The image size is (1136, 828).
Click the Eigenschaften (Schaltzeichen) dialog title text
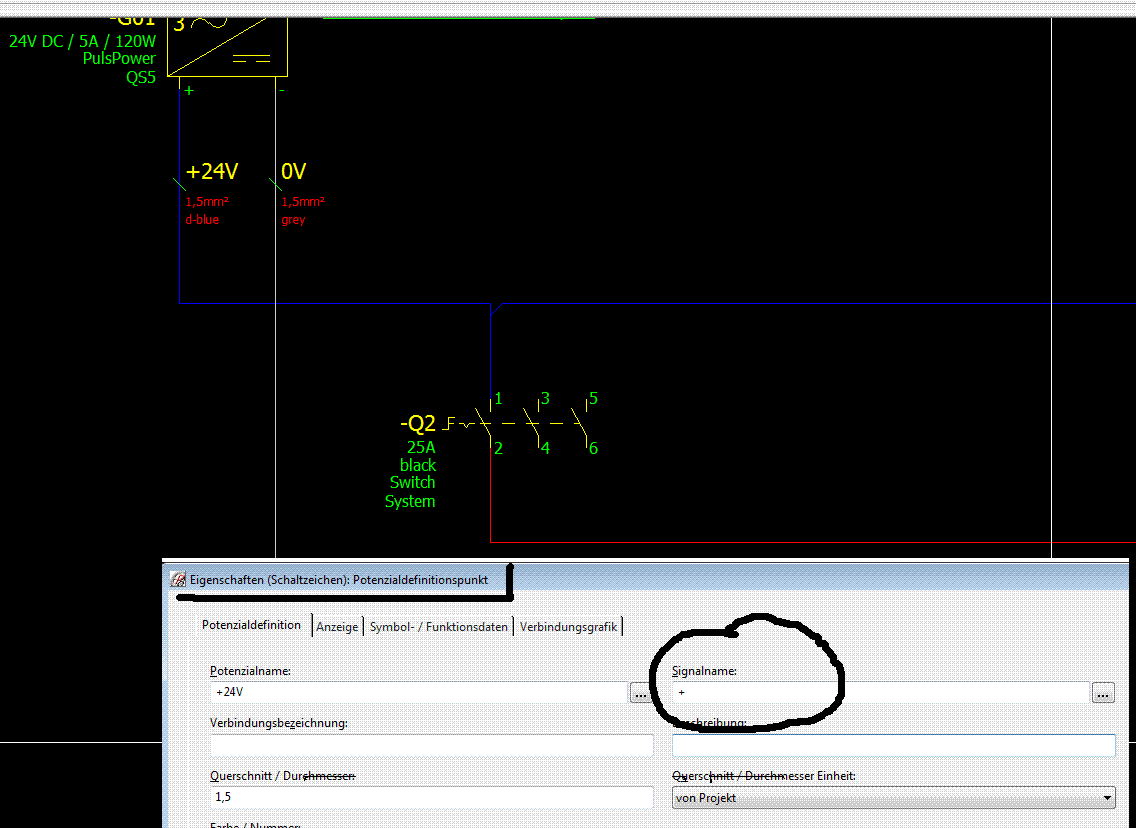pyautogui.click(x=339, y=580)
